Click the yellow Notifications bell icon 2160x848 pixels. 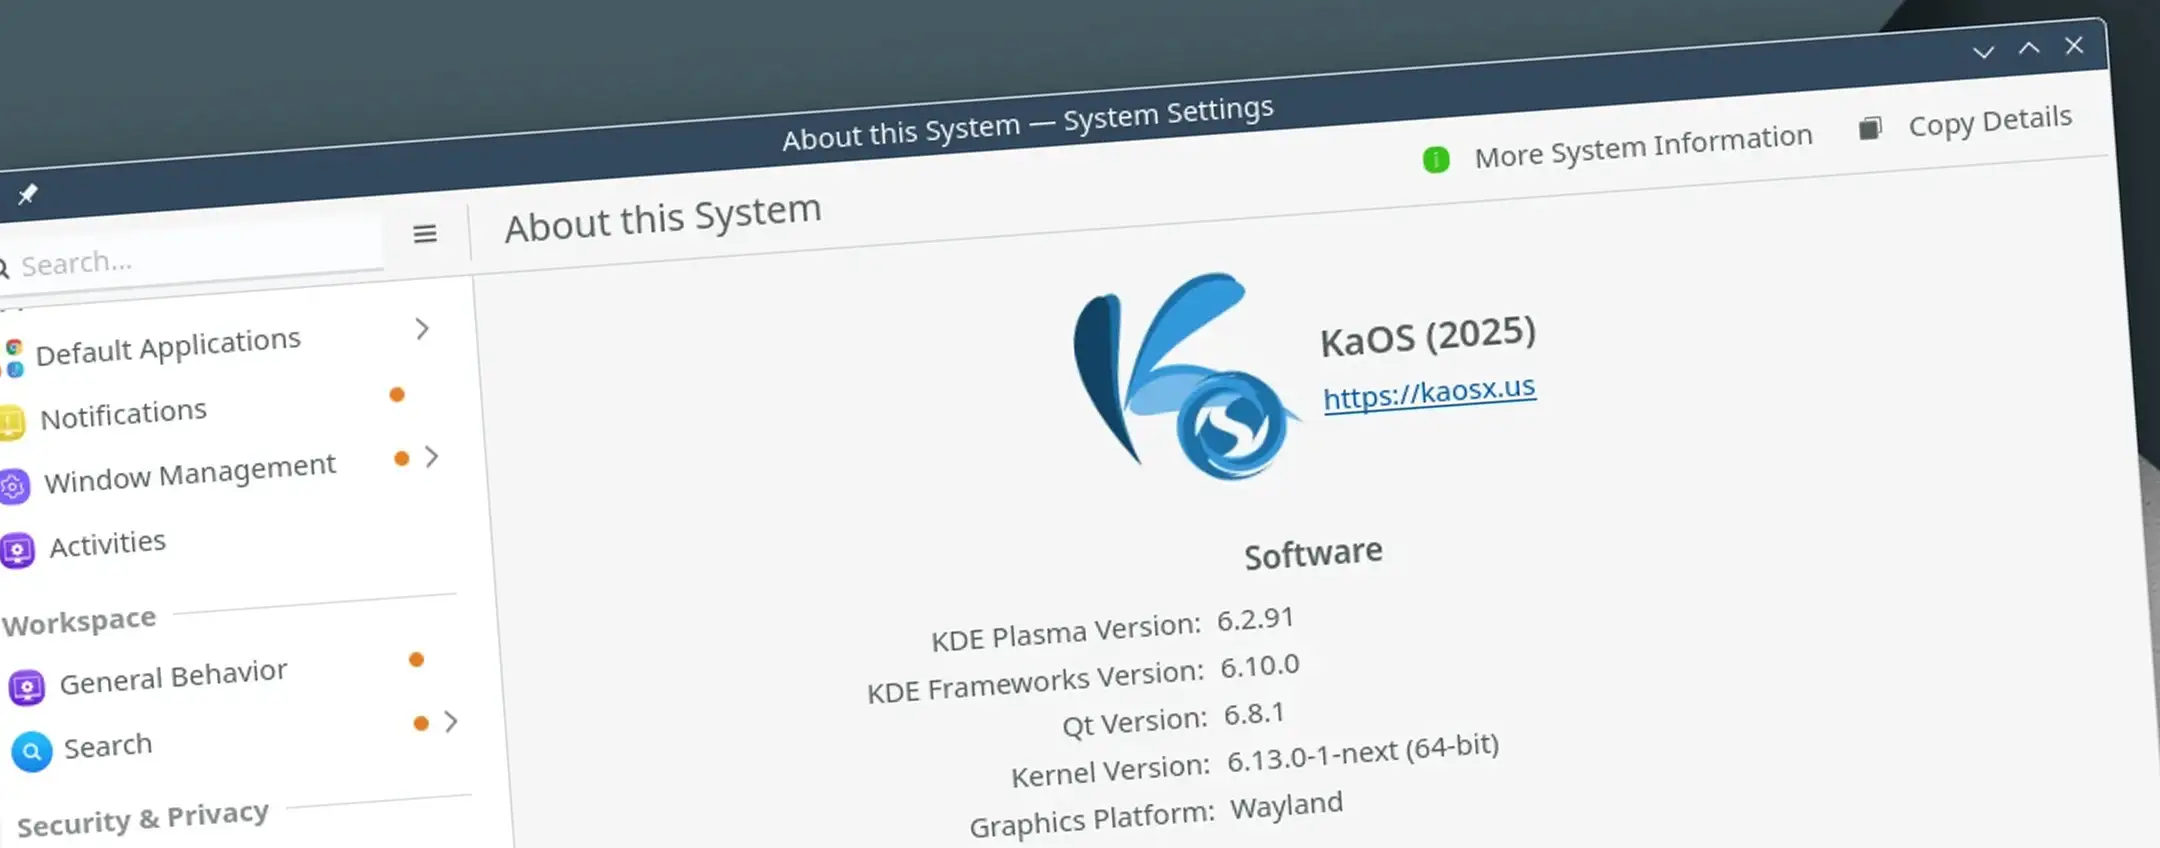pos(11,421)
